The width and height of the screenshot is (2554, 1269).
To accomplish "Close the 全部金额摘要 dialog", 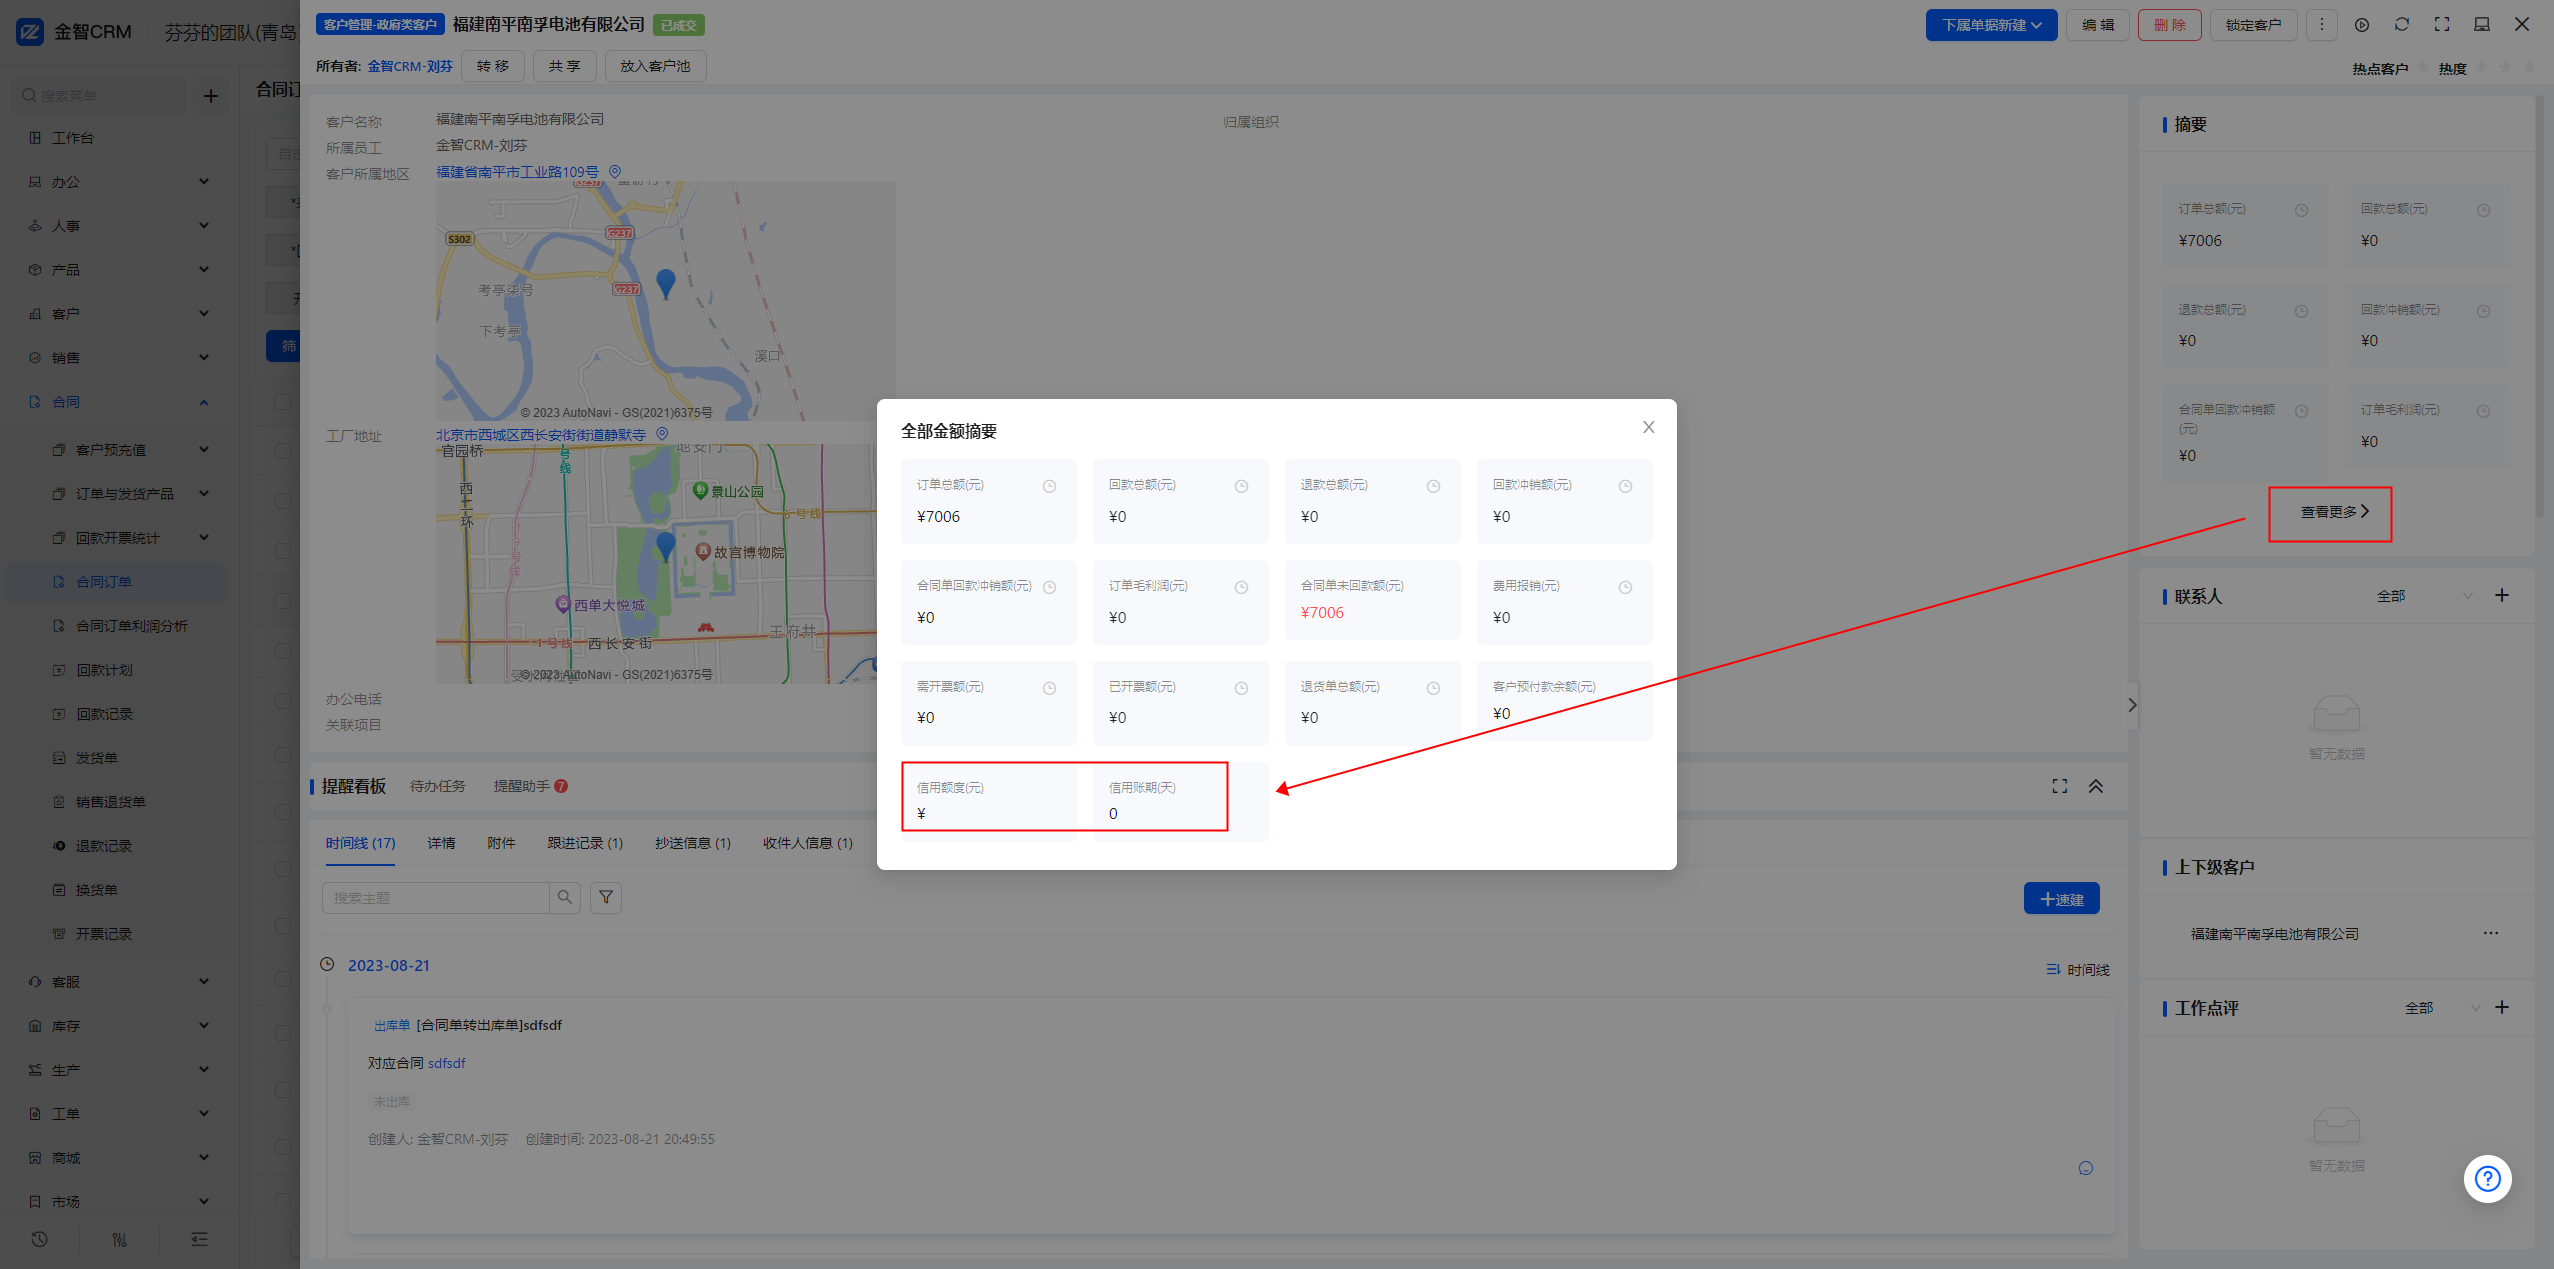I will [1648, 428].
